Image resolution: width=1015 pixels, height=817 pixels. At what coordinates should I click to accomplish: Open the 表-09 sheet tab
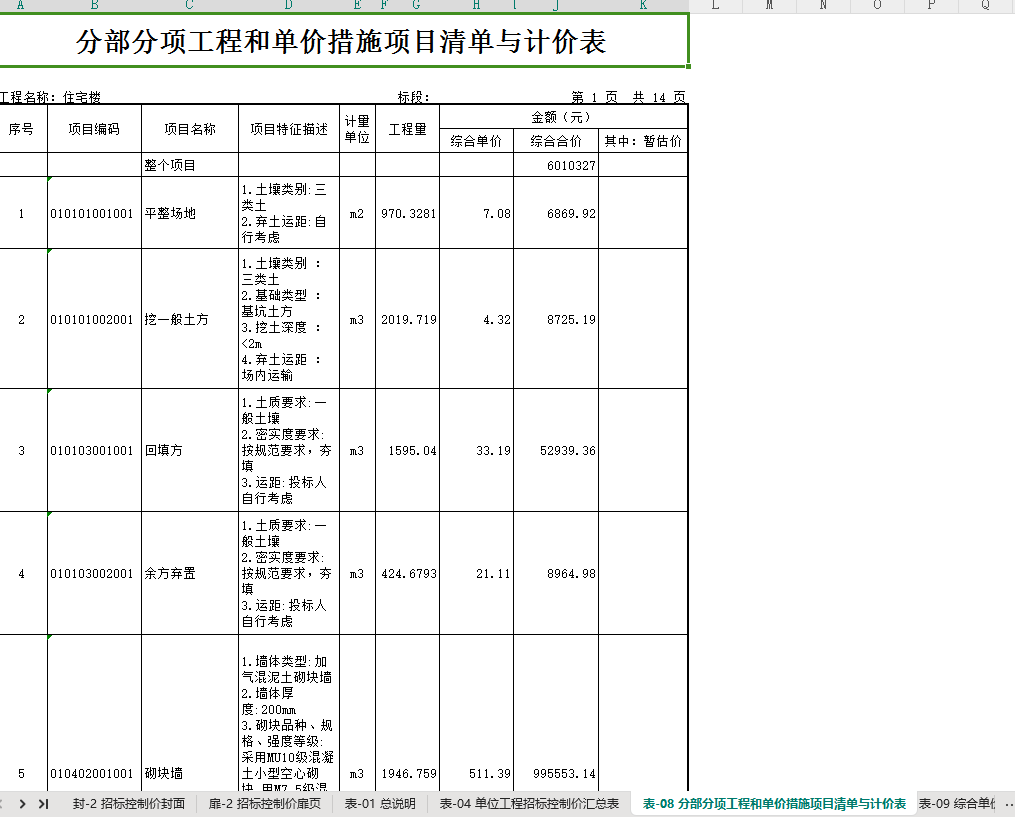957,804
